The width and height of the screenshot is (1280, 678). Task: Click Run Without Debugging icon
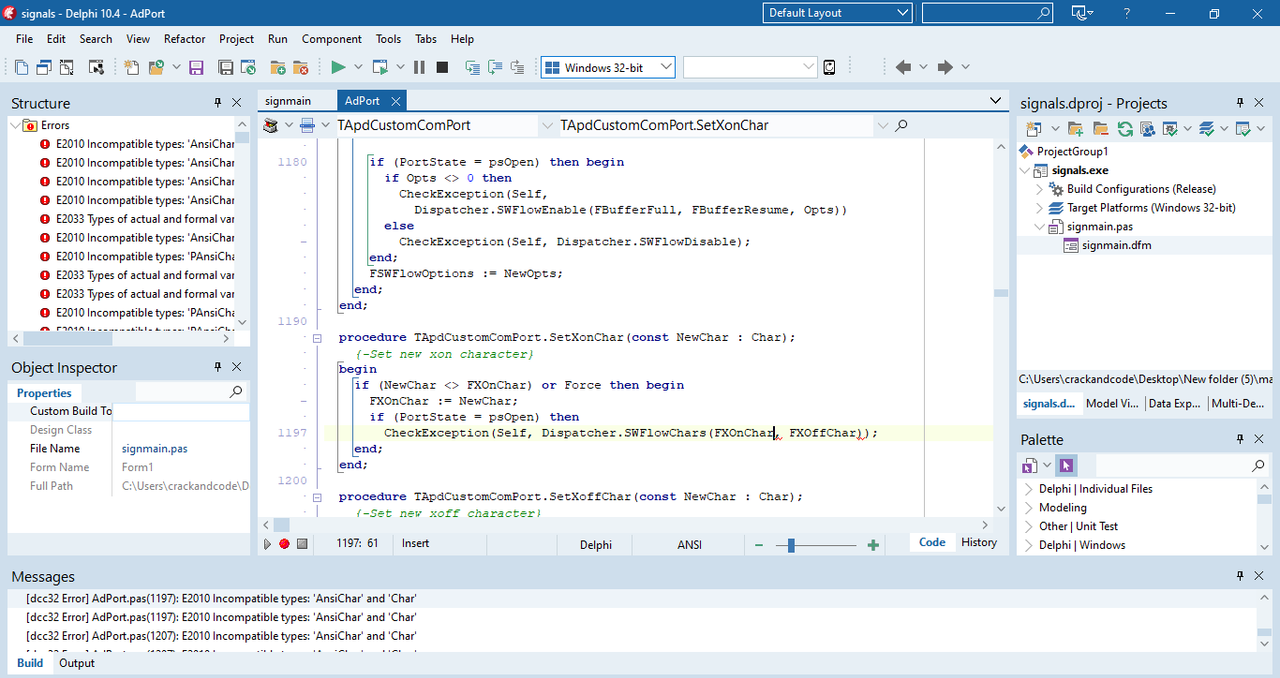pyautogui.click(x=380, y=67)
